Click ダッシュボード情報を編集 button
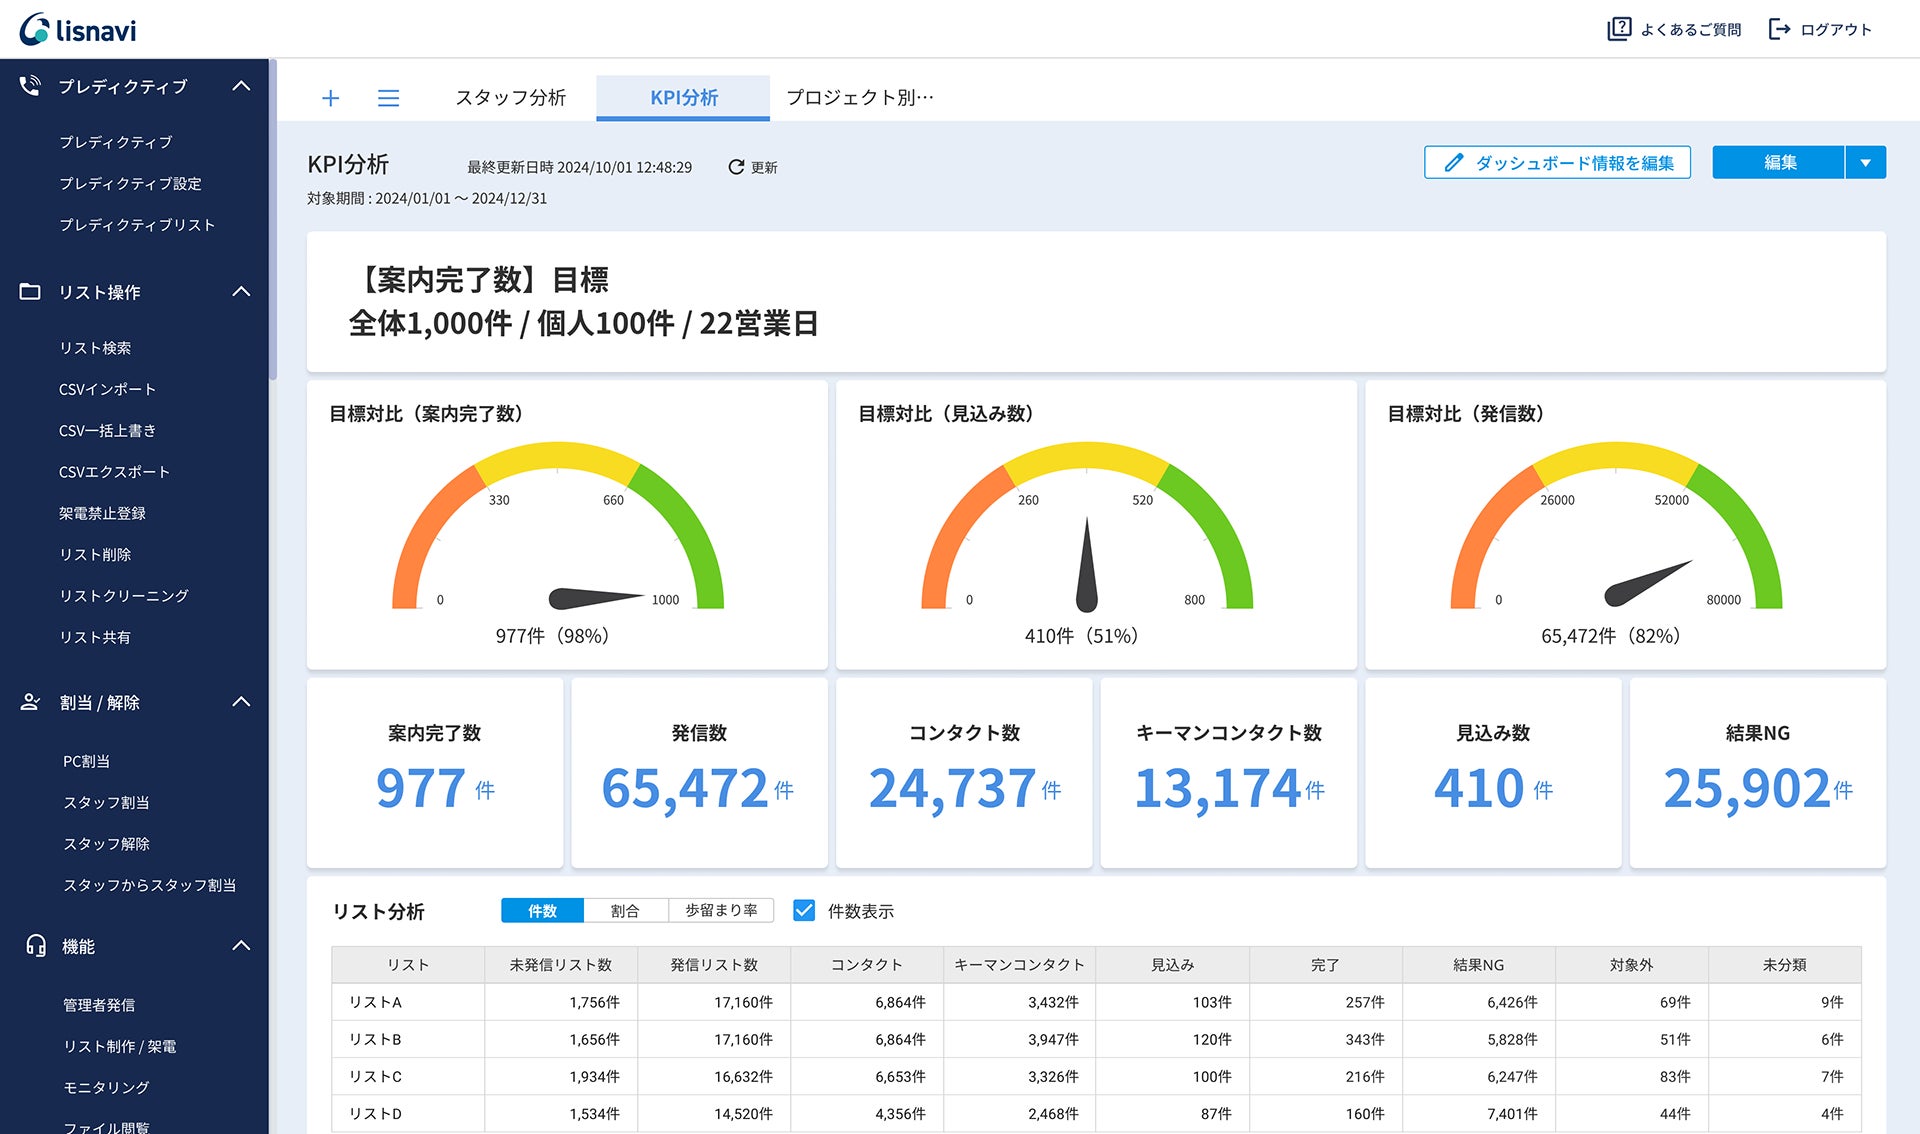This screenshot has height=1134, width=1920. [1557, 162]
